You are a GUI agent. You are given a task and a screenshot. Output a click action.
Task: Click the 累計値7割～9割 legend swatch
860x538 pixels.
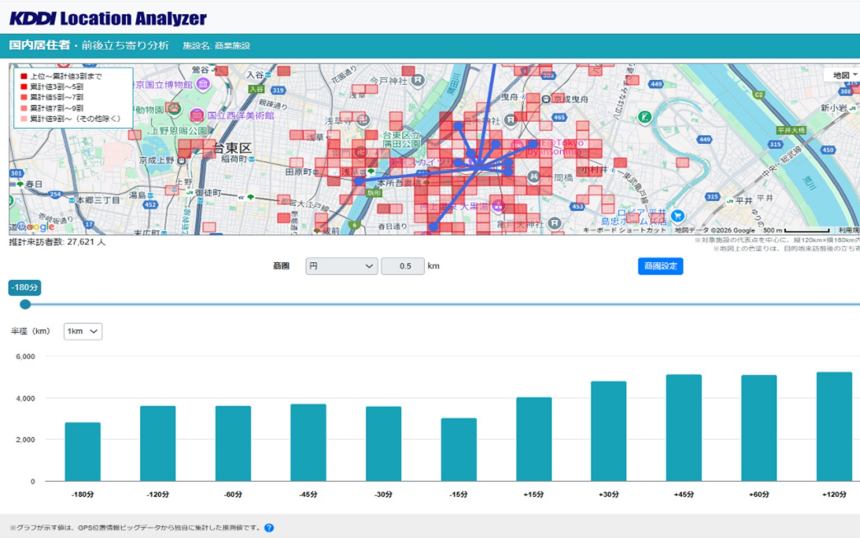(24, 108)
